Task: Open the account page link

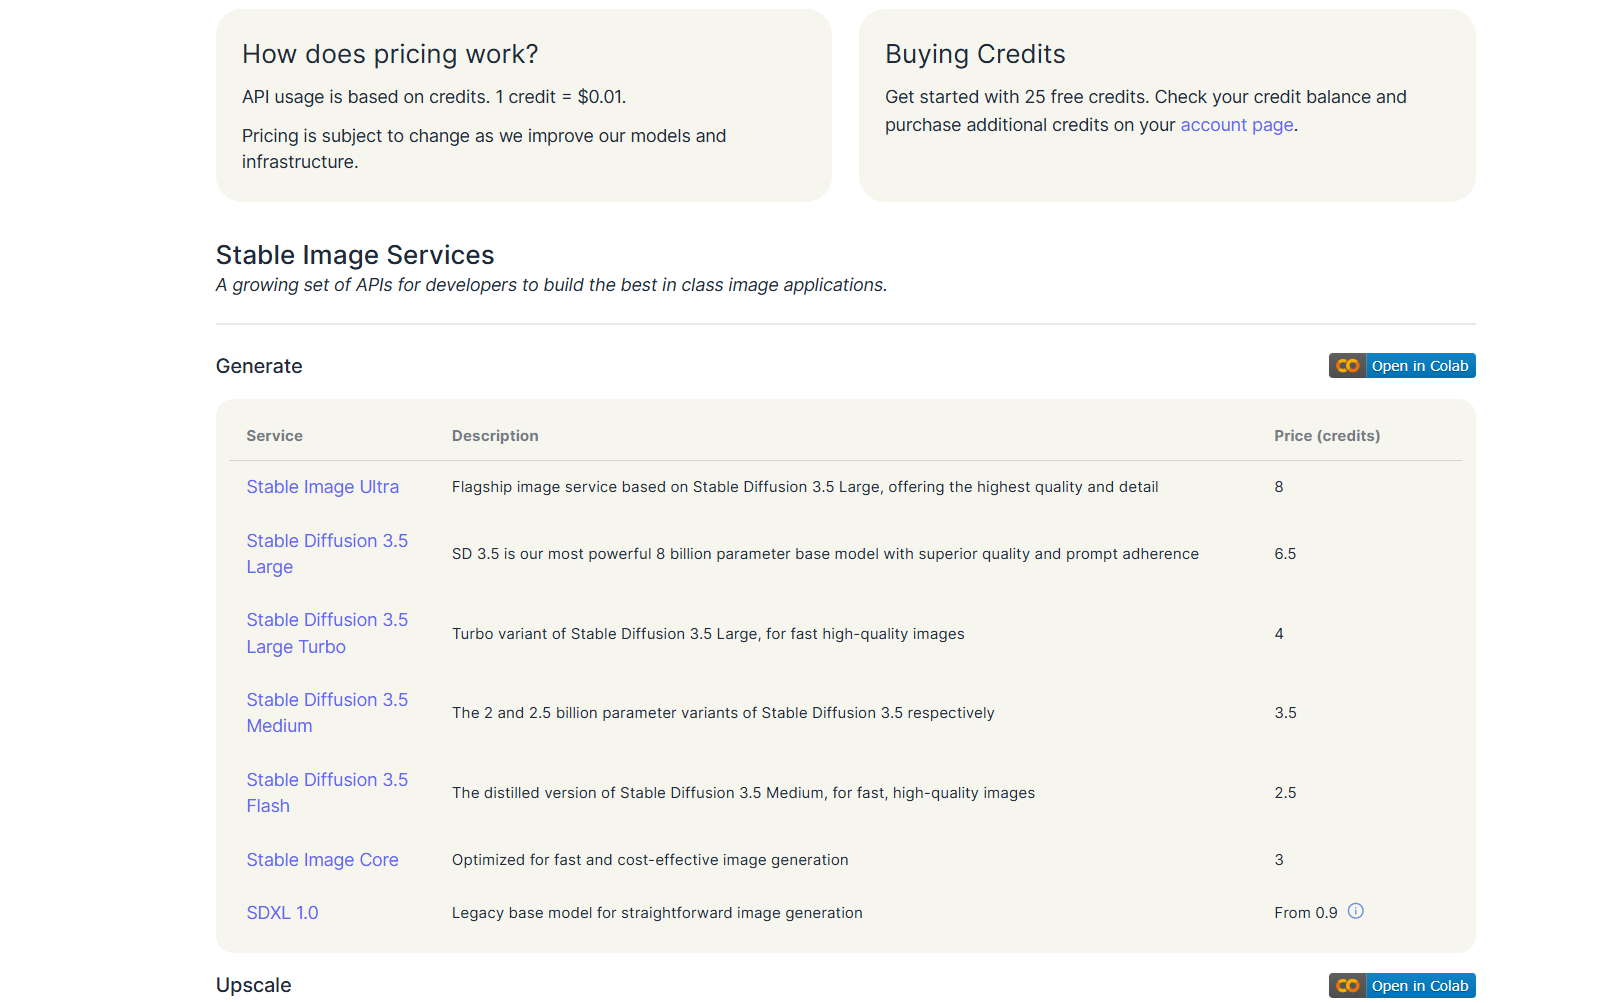Action: pyautogui.click(x=1237, y=125)
